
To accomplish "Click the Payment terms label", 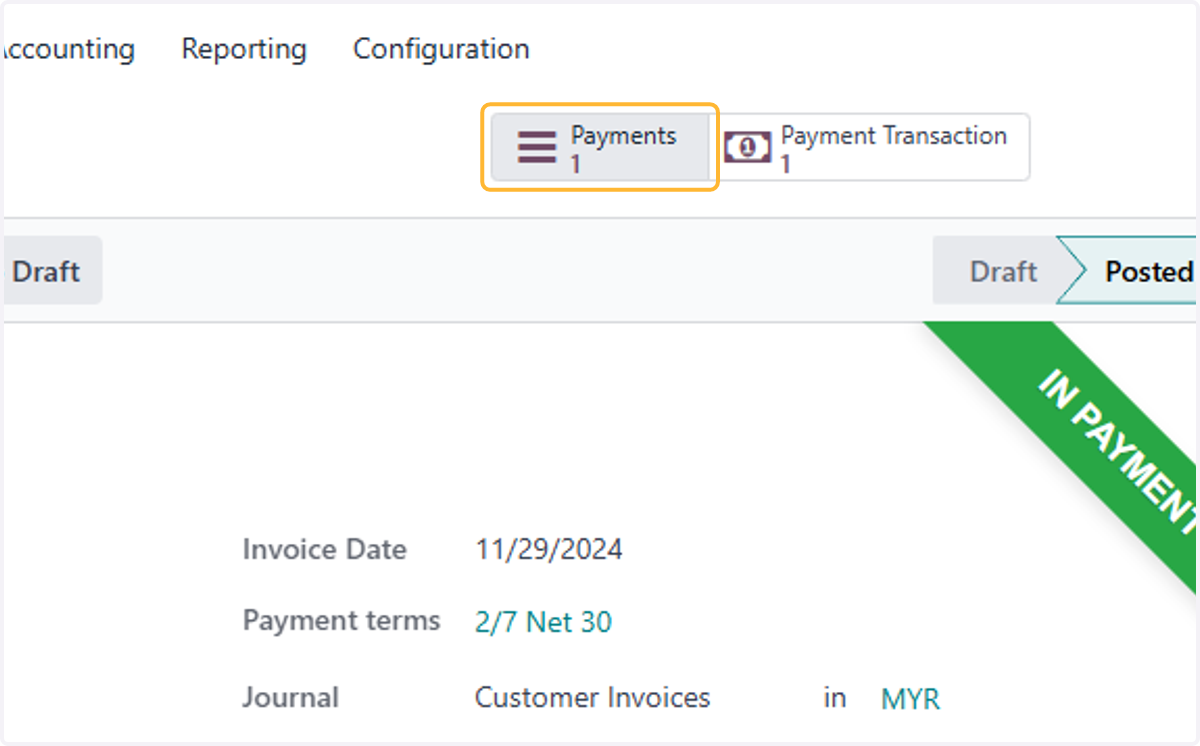I will click(341, 621).
